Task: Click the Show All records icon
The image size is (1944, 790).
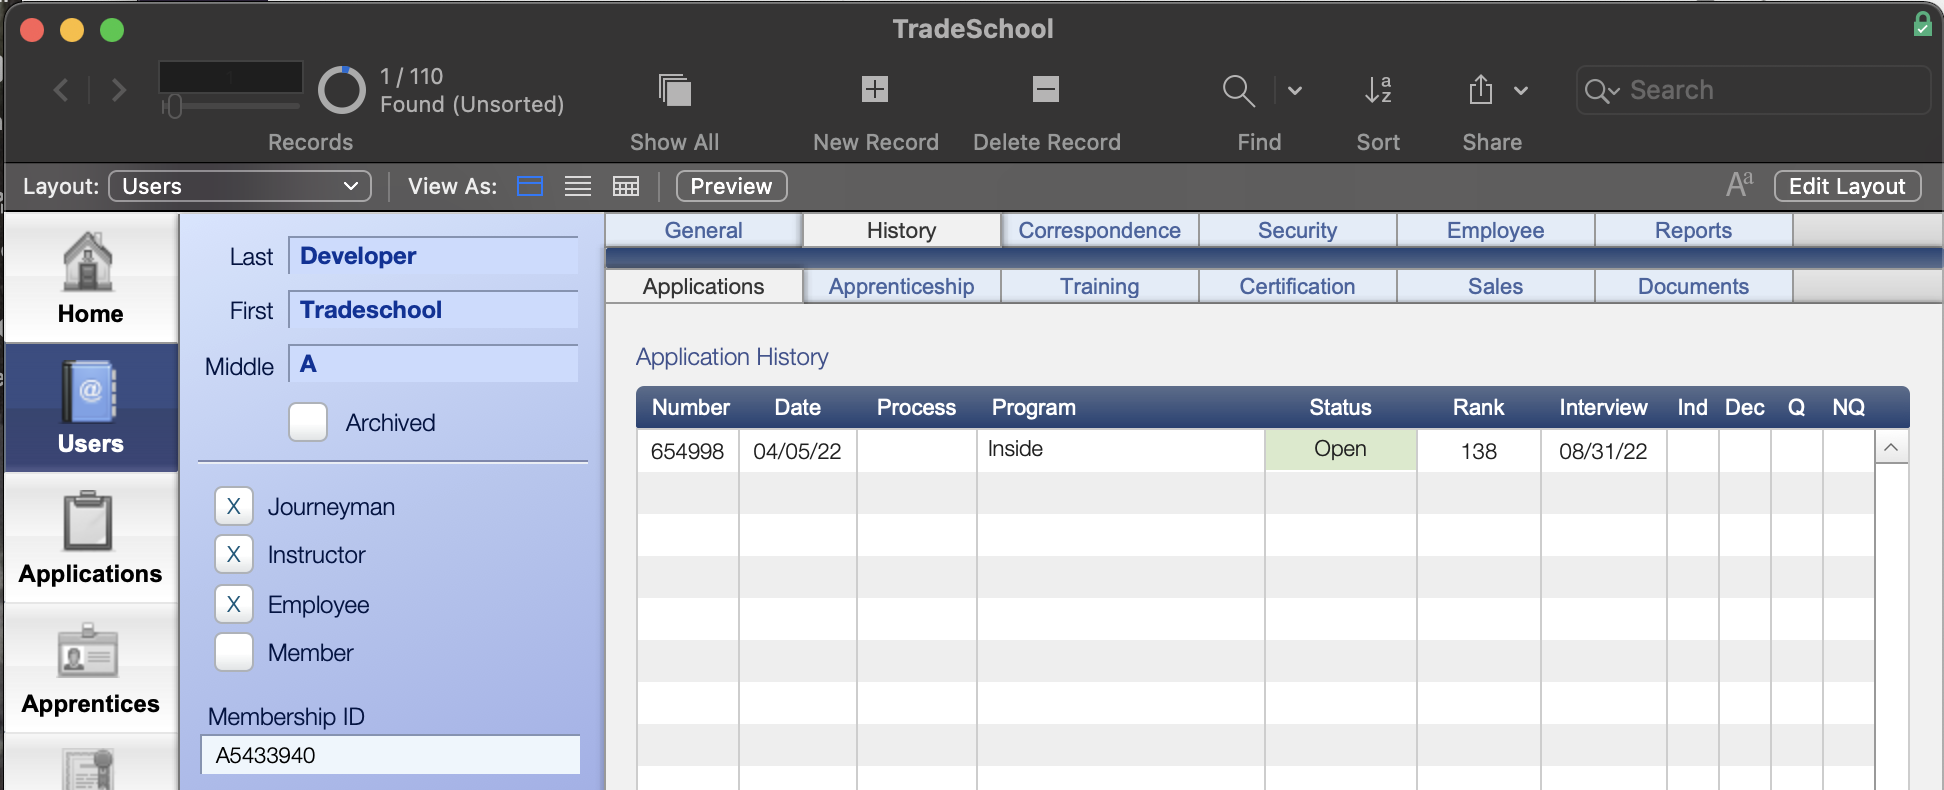Action: coord(675,90)
